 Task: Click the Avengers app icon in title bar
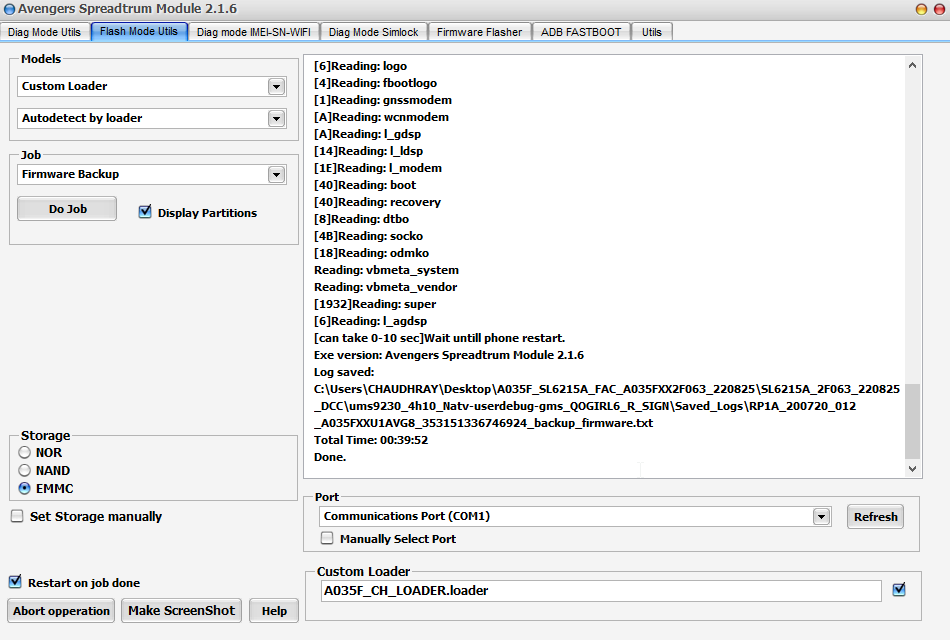coord(9,9)
